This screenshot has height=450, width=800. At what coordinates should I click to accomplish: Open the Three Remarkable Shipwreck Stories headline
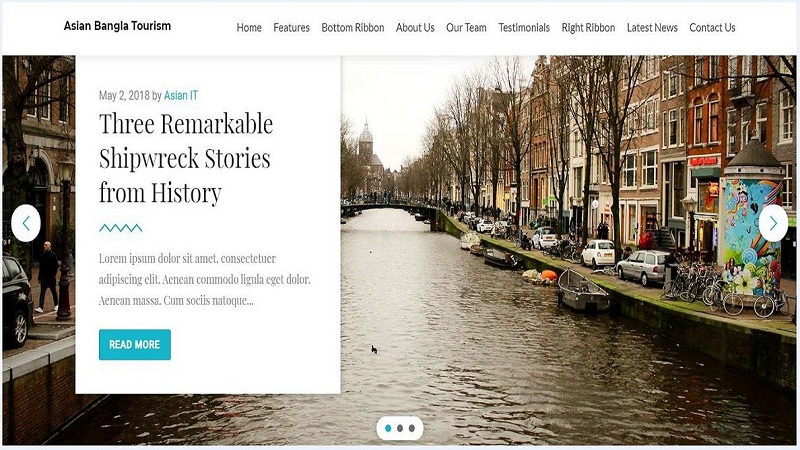click(x=186, y=158)
